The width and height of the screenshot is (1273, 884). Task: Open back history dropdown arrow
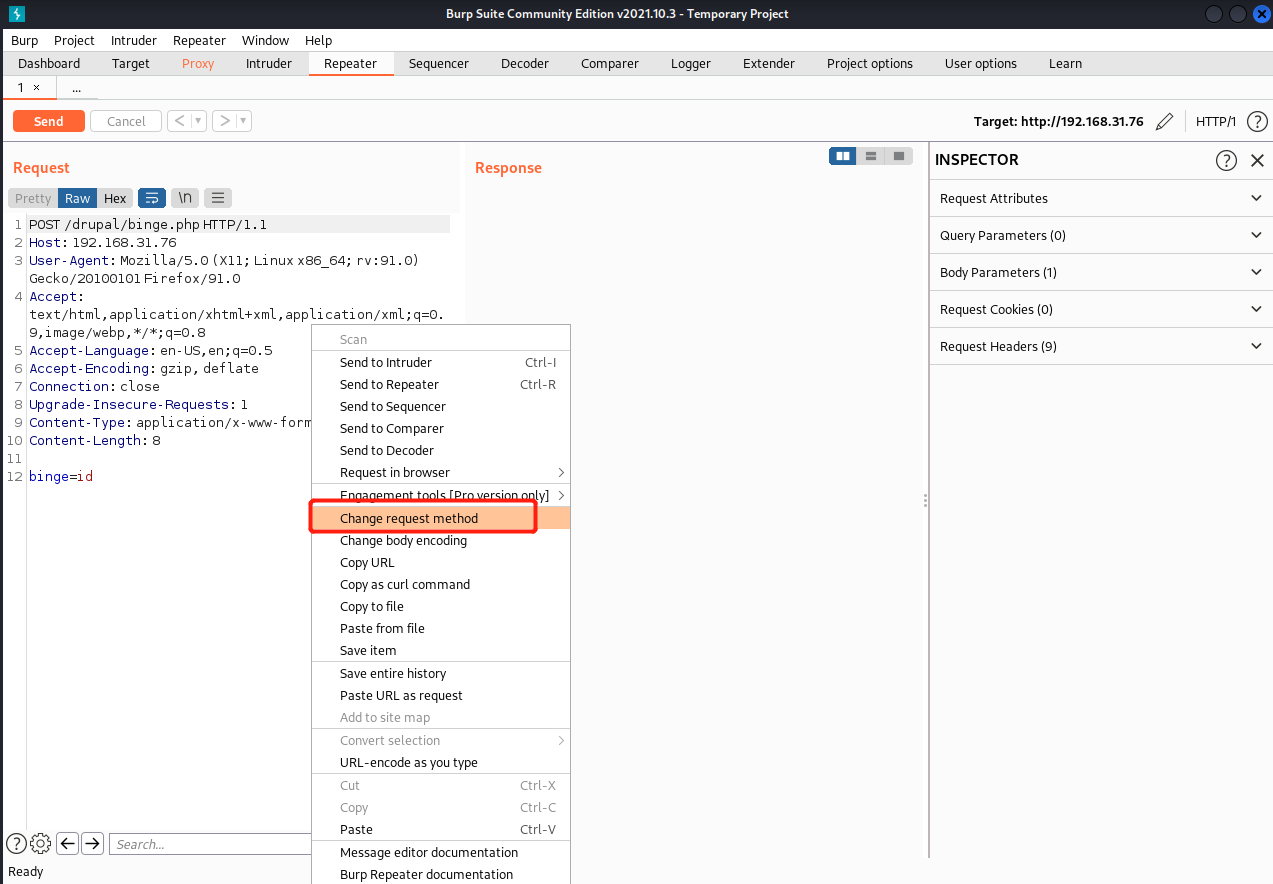tap(198, 121)
